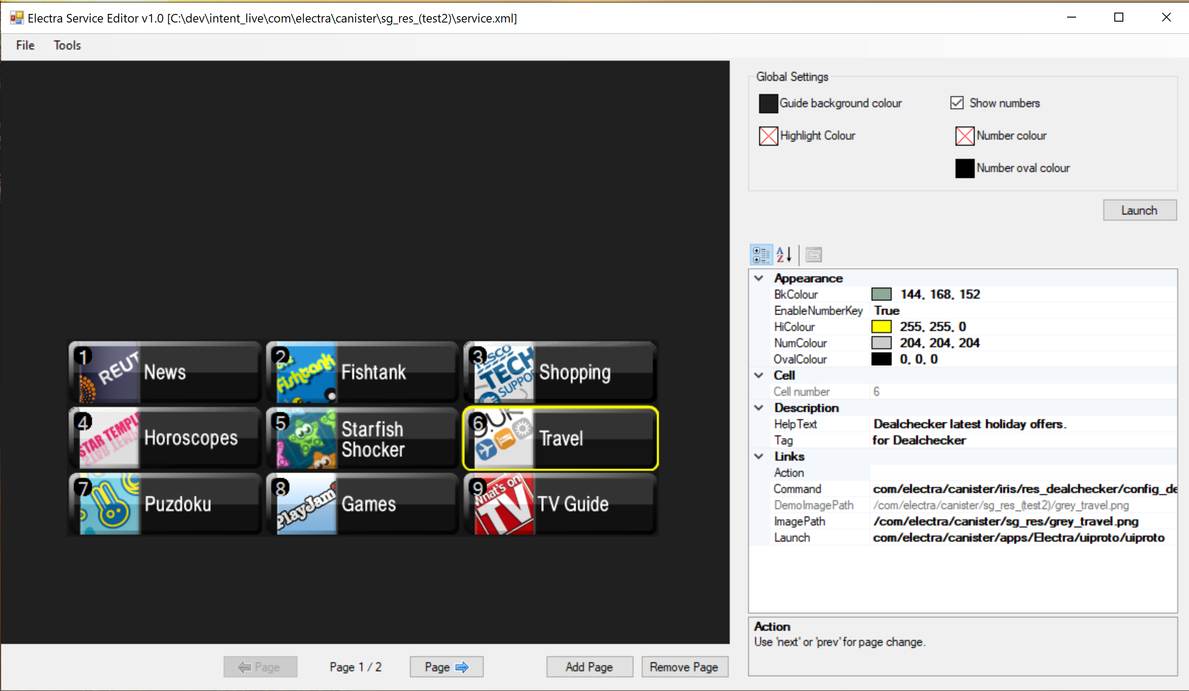
Task: Select the News tile icon
Action: 106,373
